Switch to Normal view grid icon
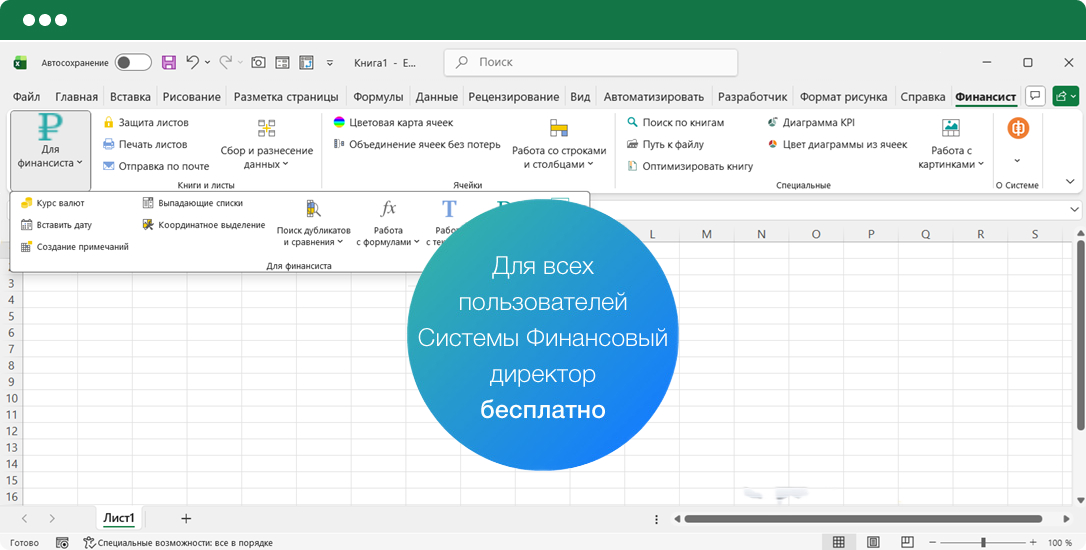 (839, 542)
